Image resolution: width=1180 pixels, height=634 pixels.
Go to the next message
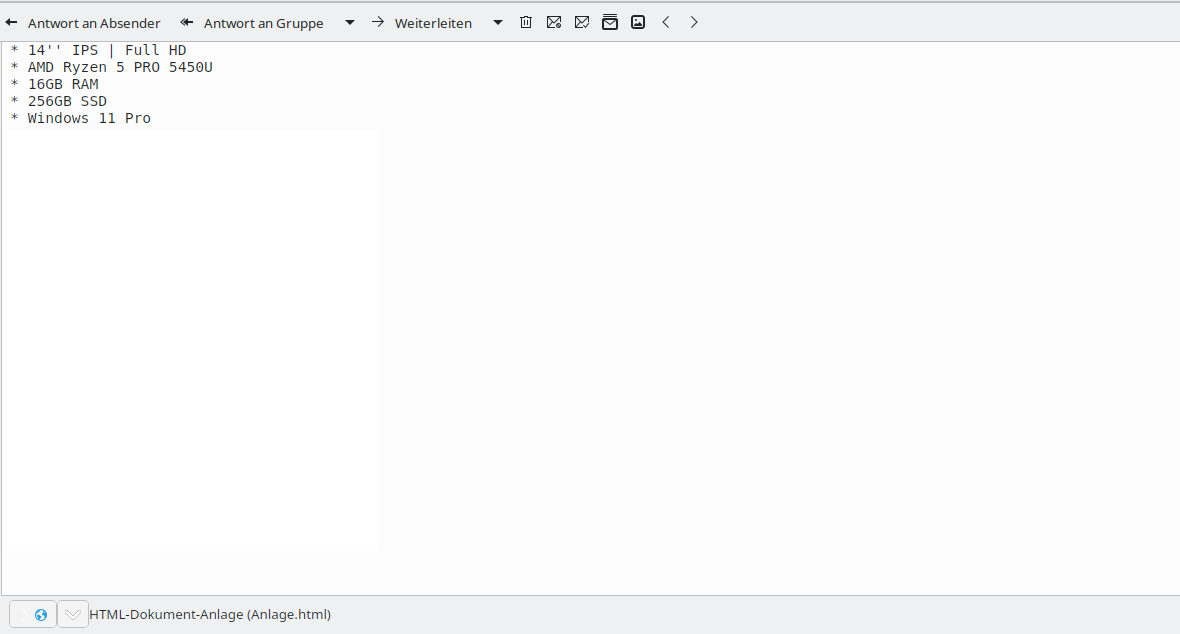pyautogui.click(x=694, y=22)
